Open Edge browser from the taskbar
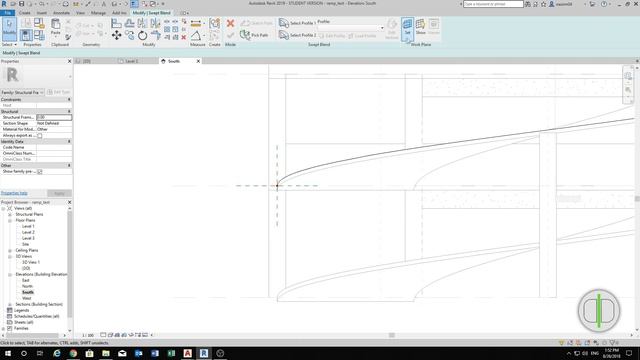This screenshot has width=640, height=360. [57, 353]
